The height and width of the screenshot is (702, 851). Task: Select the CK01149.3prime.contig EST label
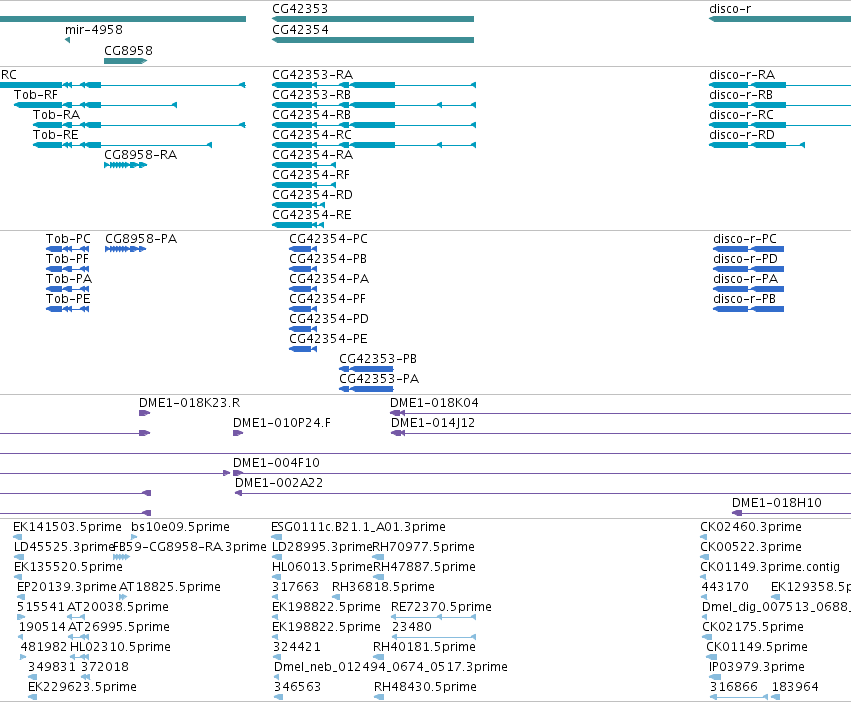[x=770, y=568]
